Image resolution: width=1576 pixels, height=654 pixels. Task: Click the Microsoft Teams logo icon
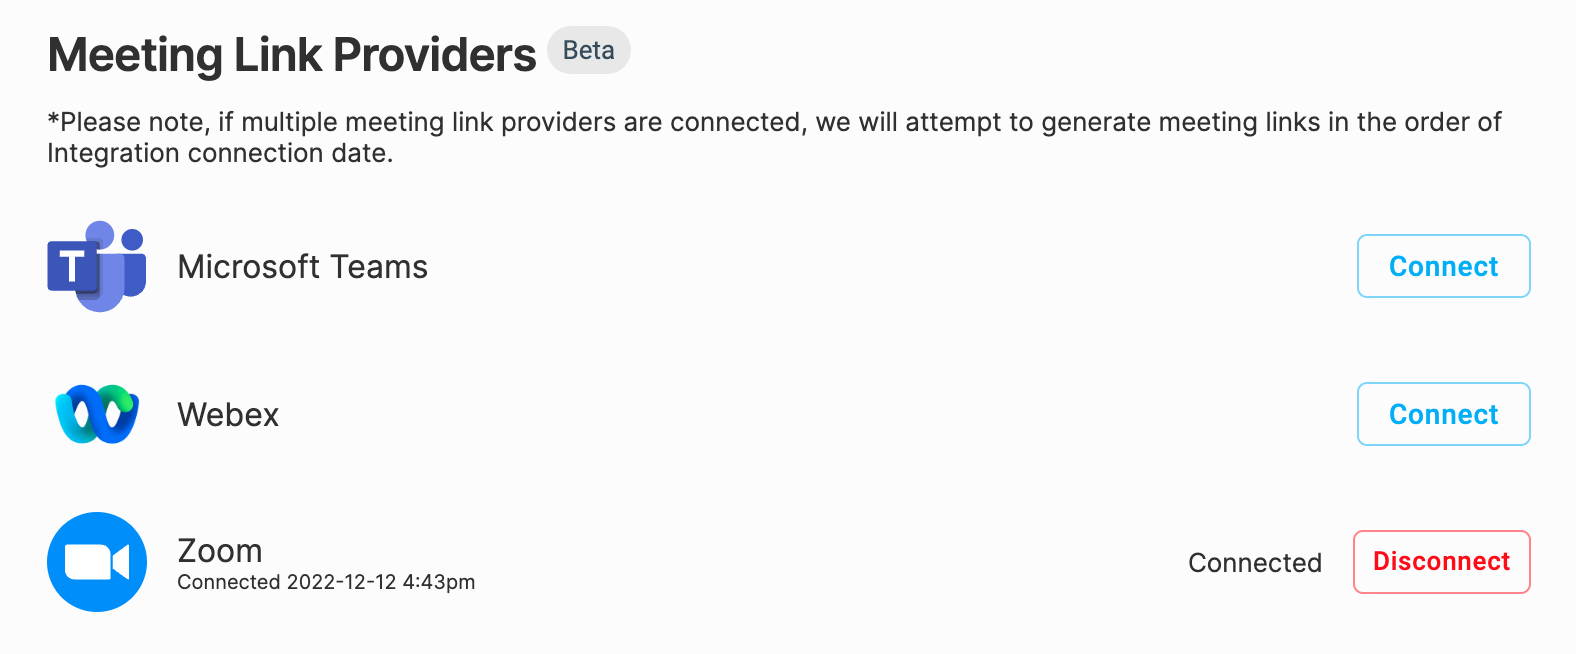coord(97,266)
